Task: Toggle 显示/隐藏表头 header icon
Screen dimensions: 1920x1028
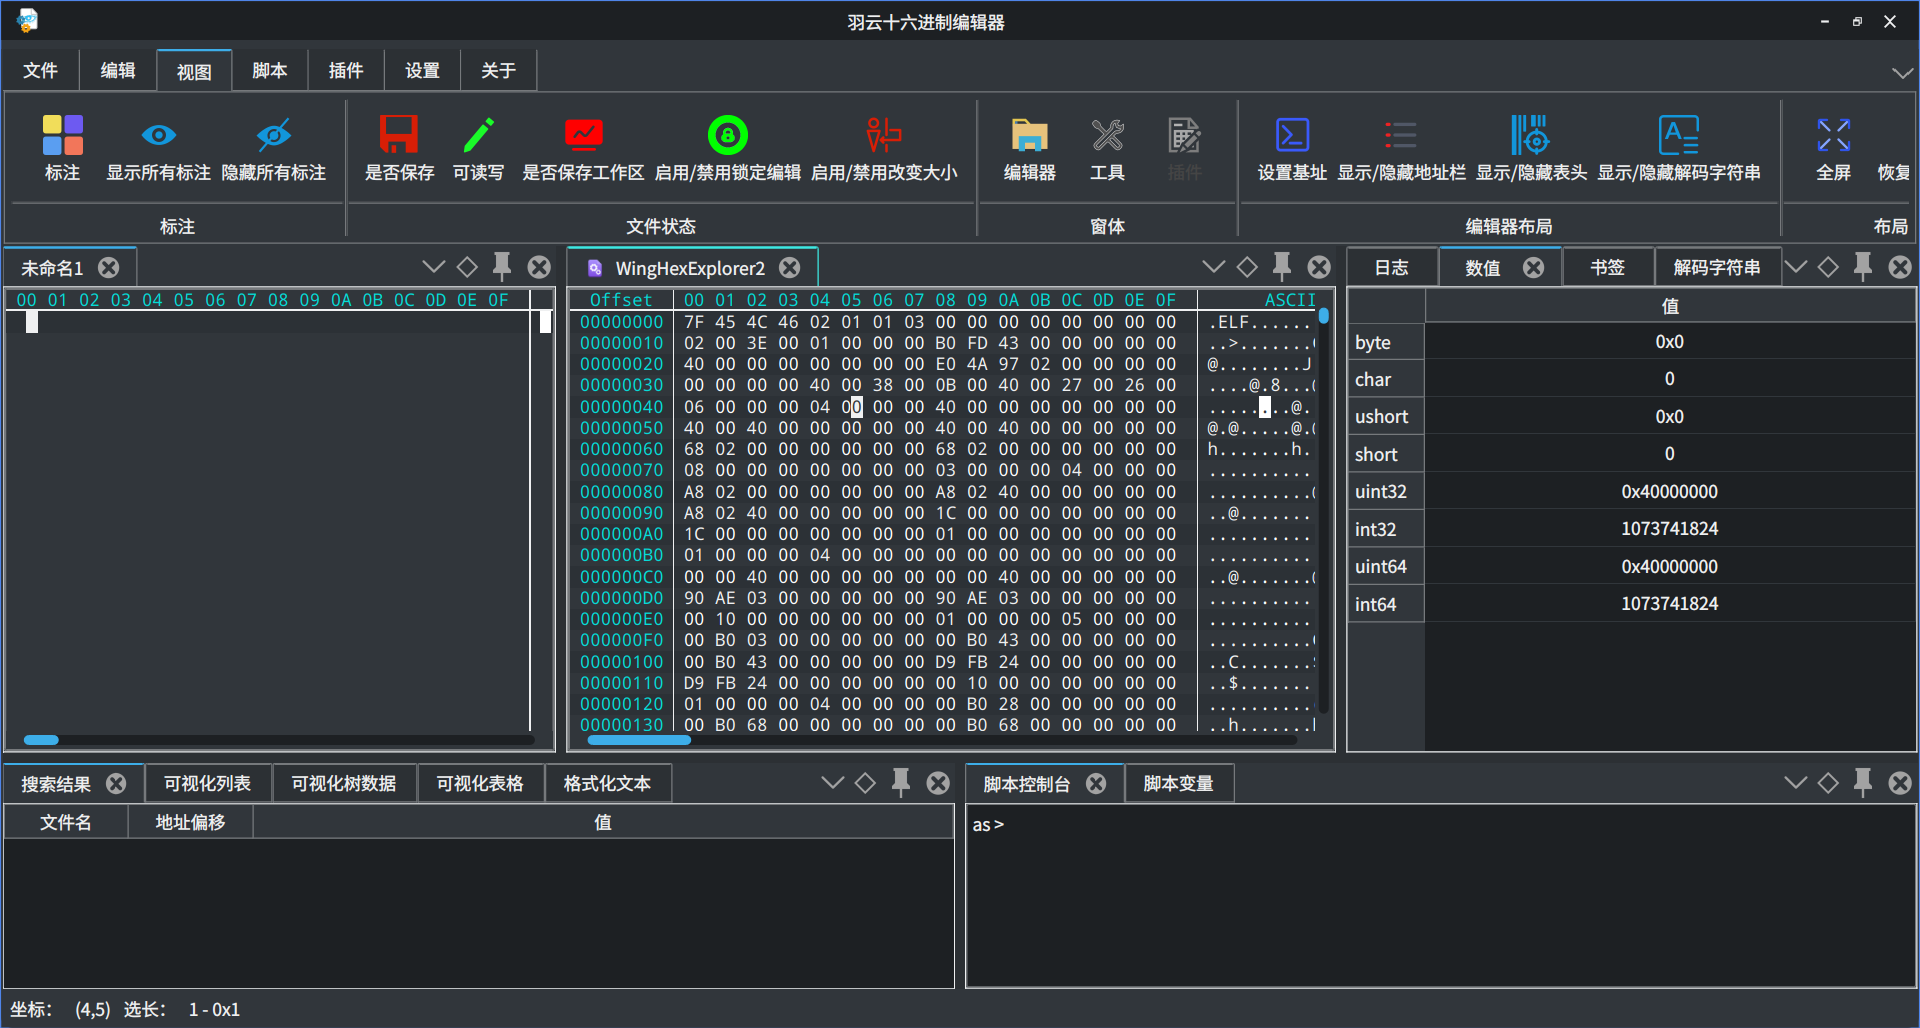Action: point(1530,135)
